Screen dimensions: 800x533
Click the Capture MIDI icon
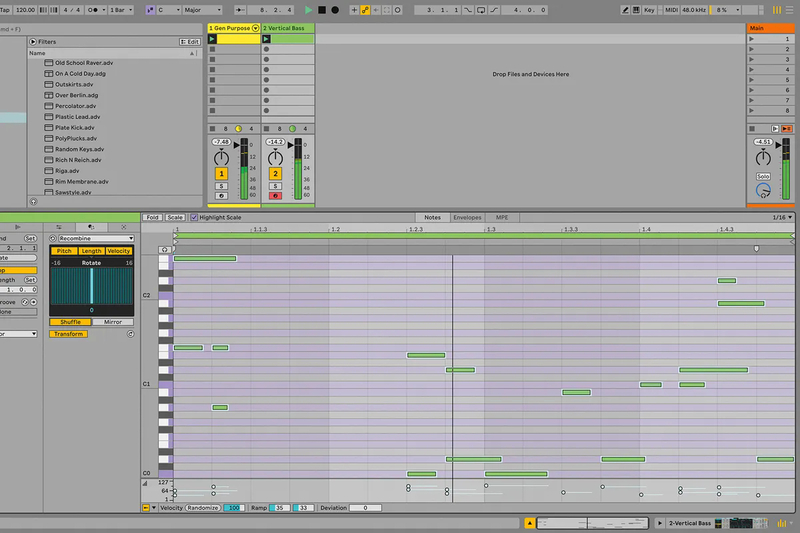point(387,10)
